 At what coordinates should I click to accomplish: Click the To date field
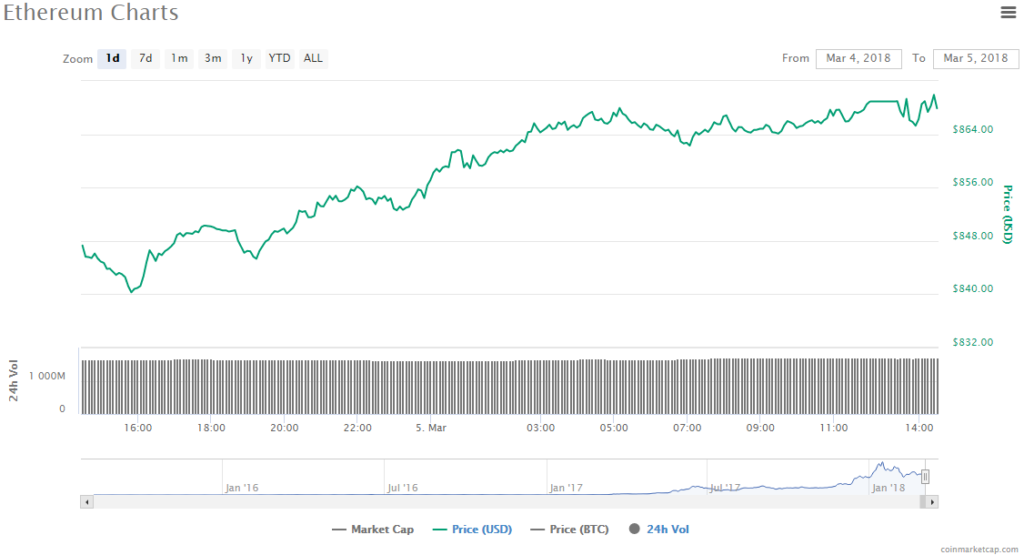coord(975,58)
